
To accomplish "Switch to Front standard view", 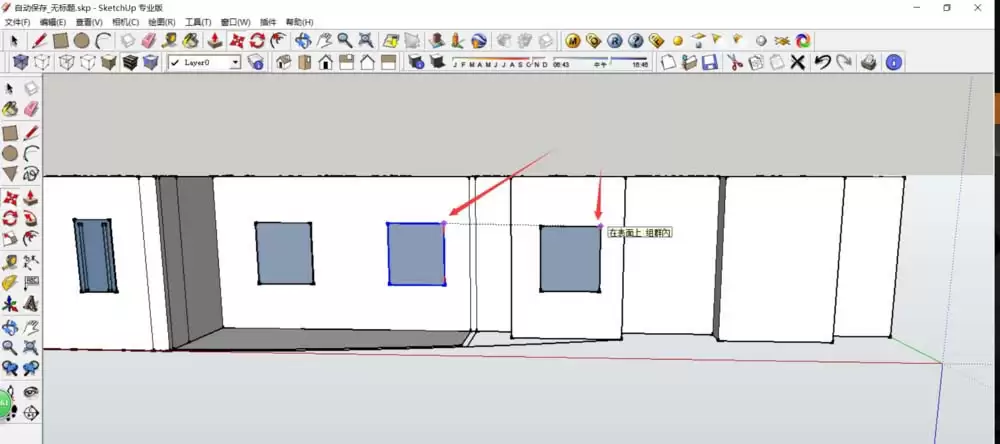I will tap(325, 62).
